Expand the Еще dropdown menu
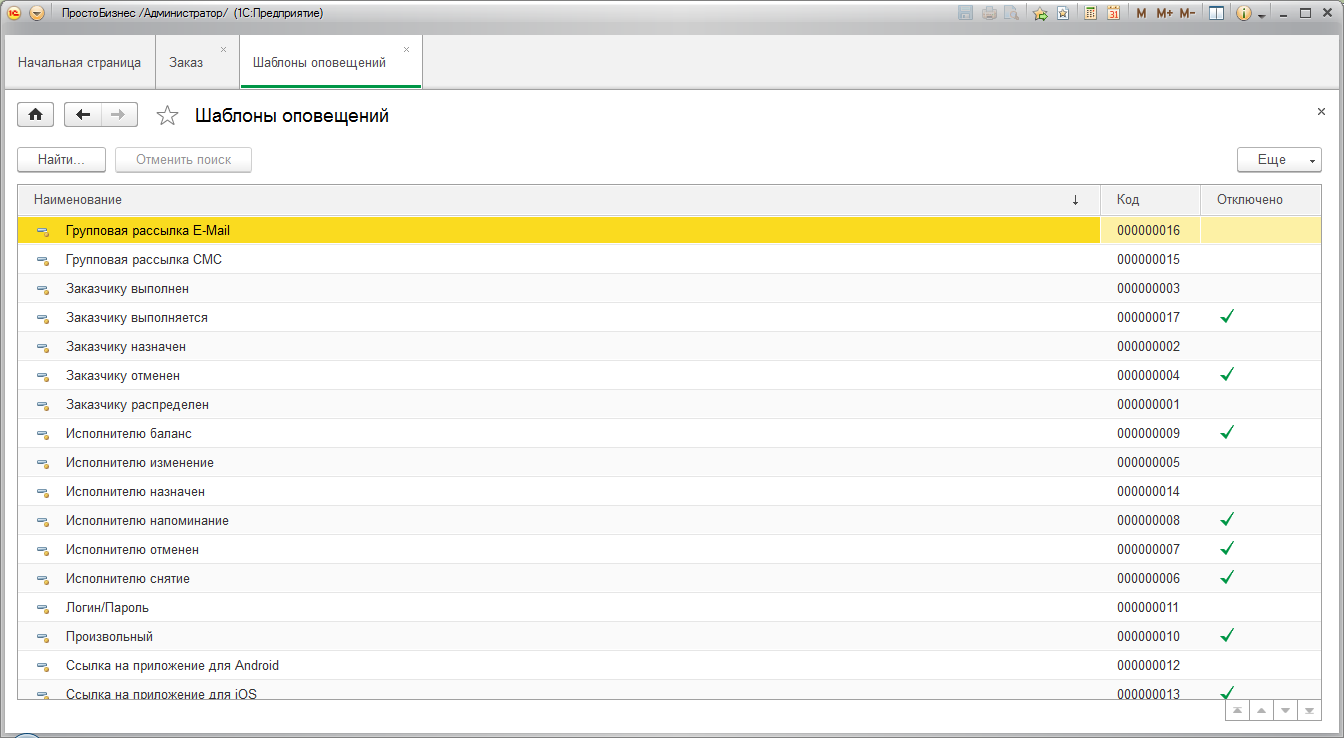This screenshot has height=738, width=1344. [1279, 160]
